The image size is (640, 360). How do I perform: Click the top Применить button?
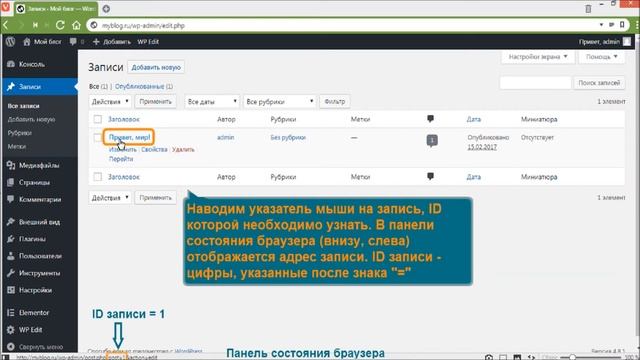coord(156,102)
